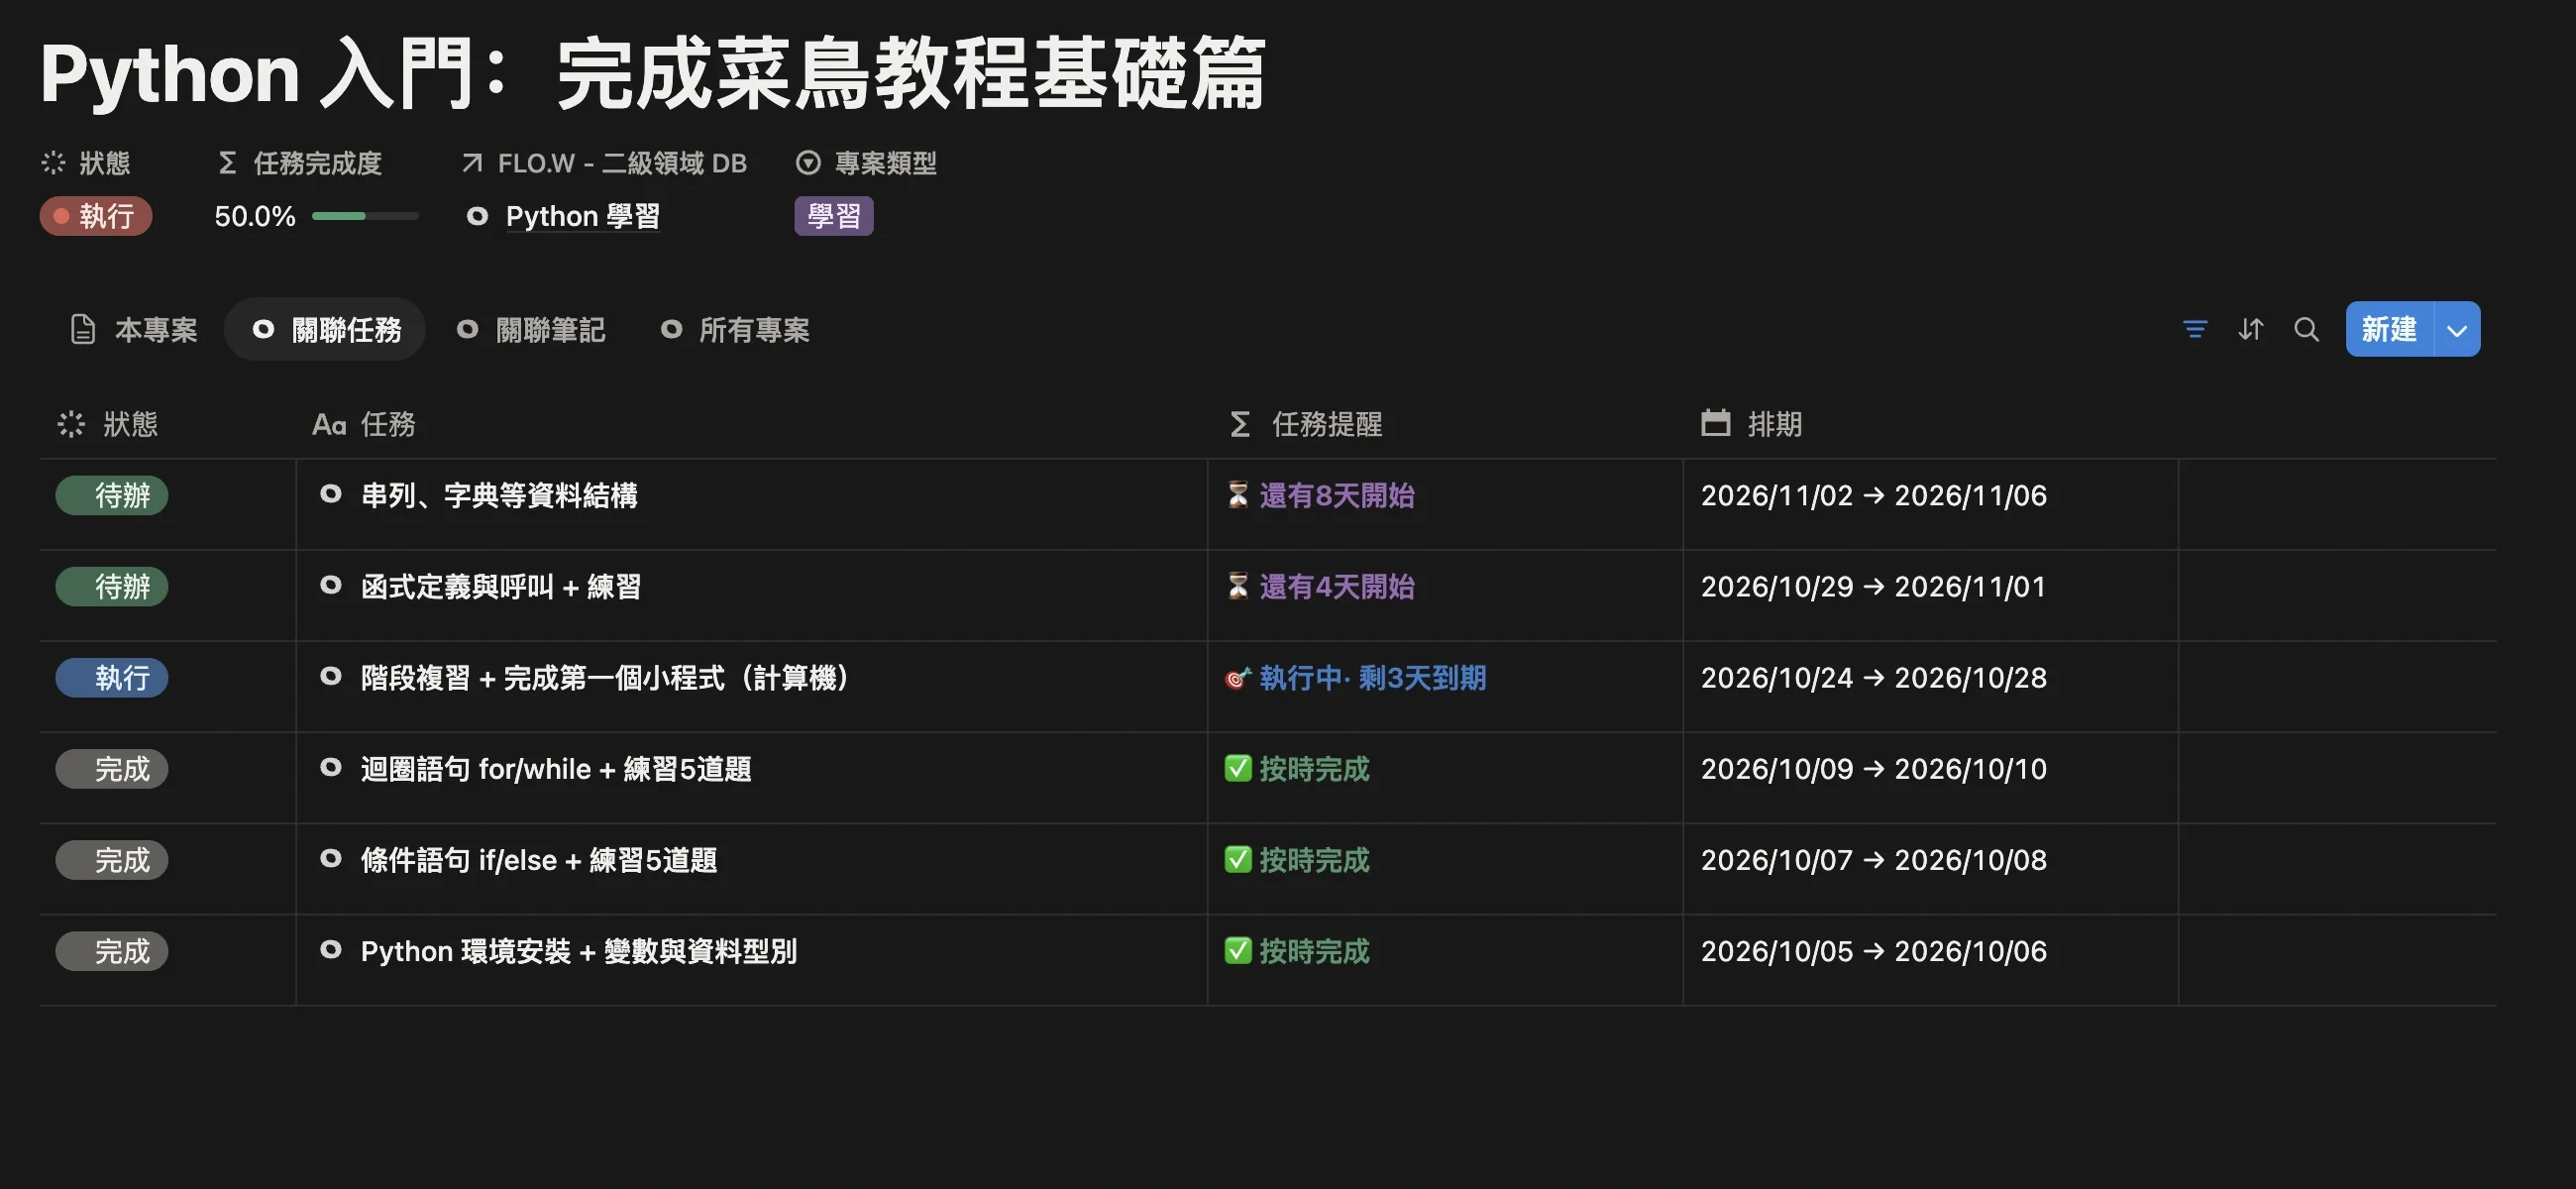Click the page title Python 入門：完成菜鳥教程基礎篇
This screenshot has height=1189, width=2576.
[653, 74]
